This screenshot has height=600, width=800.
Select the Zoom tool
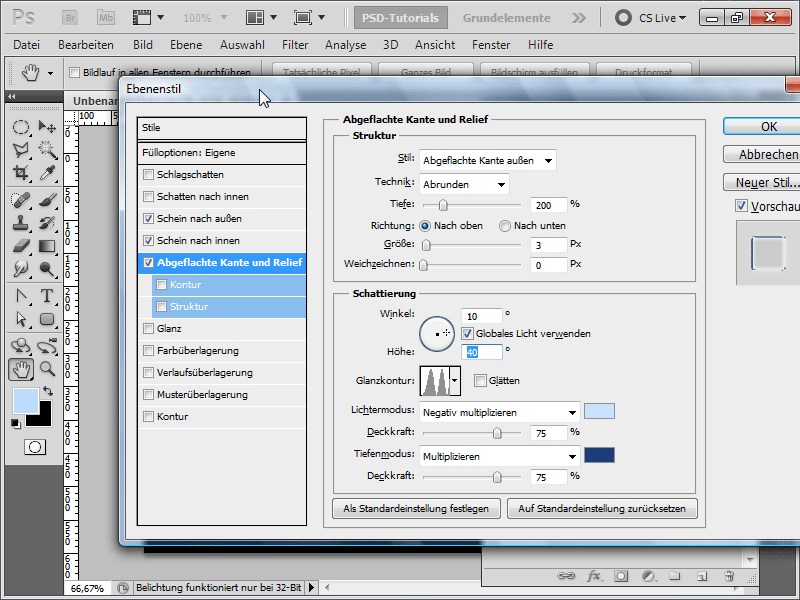click(x=47, y=369)
